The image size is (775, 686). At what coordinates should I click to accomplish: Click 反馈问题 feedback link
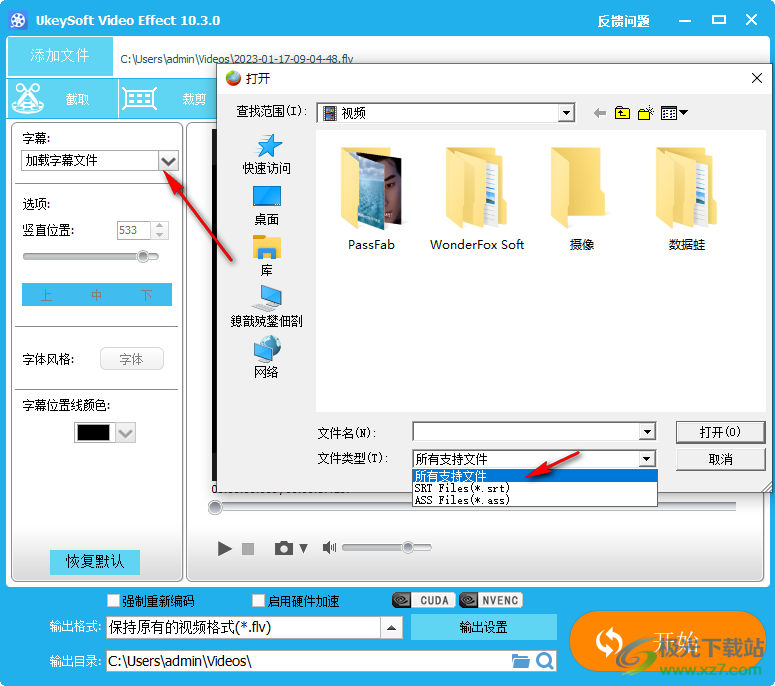623,21
